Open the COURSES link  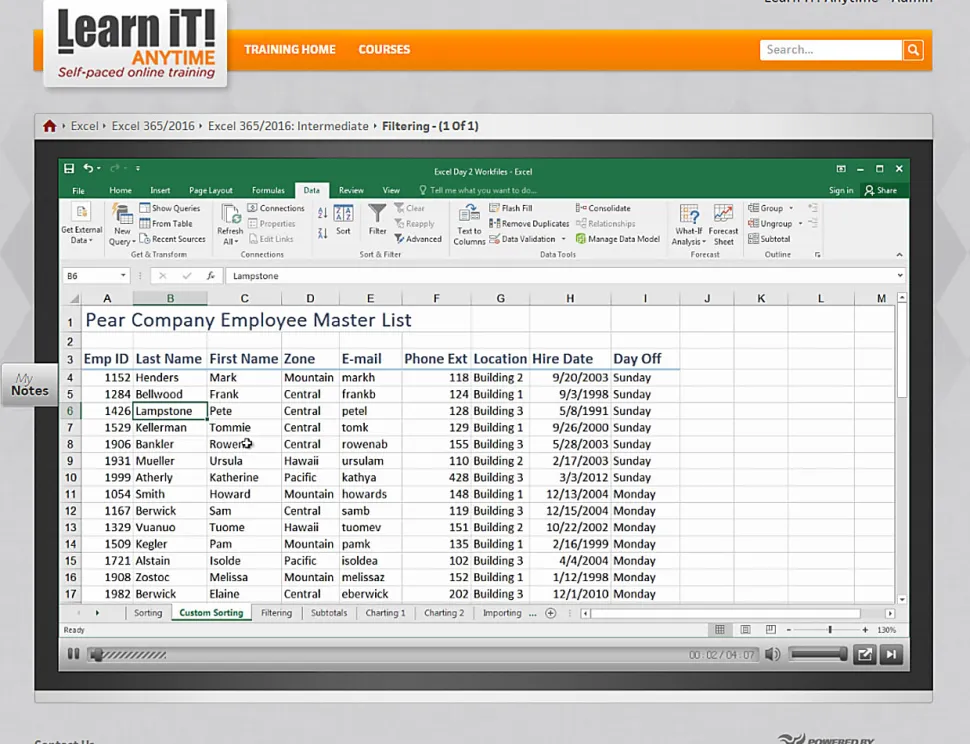[384, 49]
